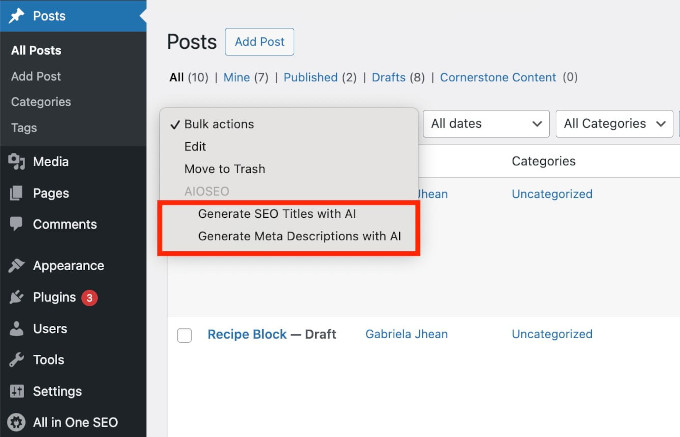Select Move to Trash bulk action
680x437 pixels.
click(x=224, y=169)
